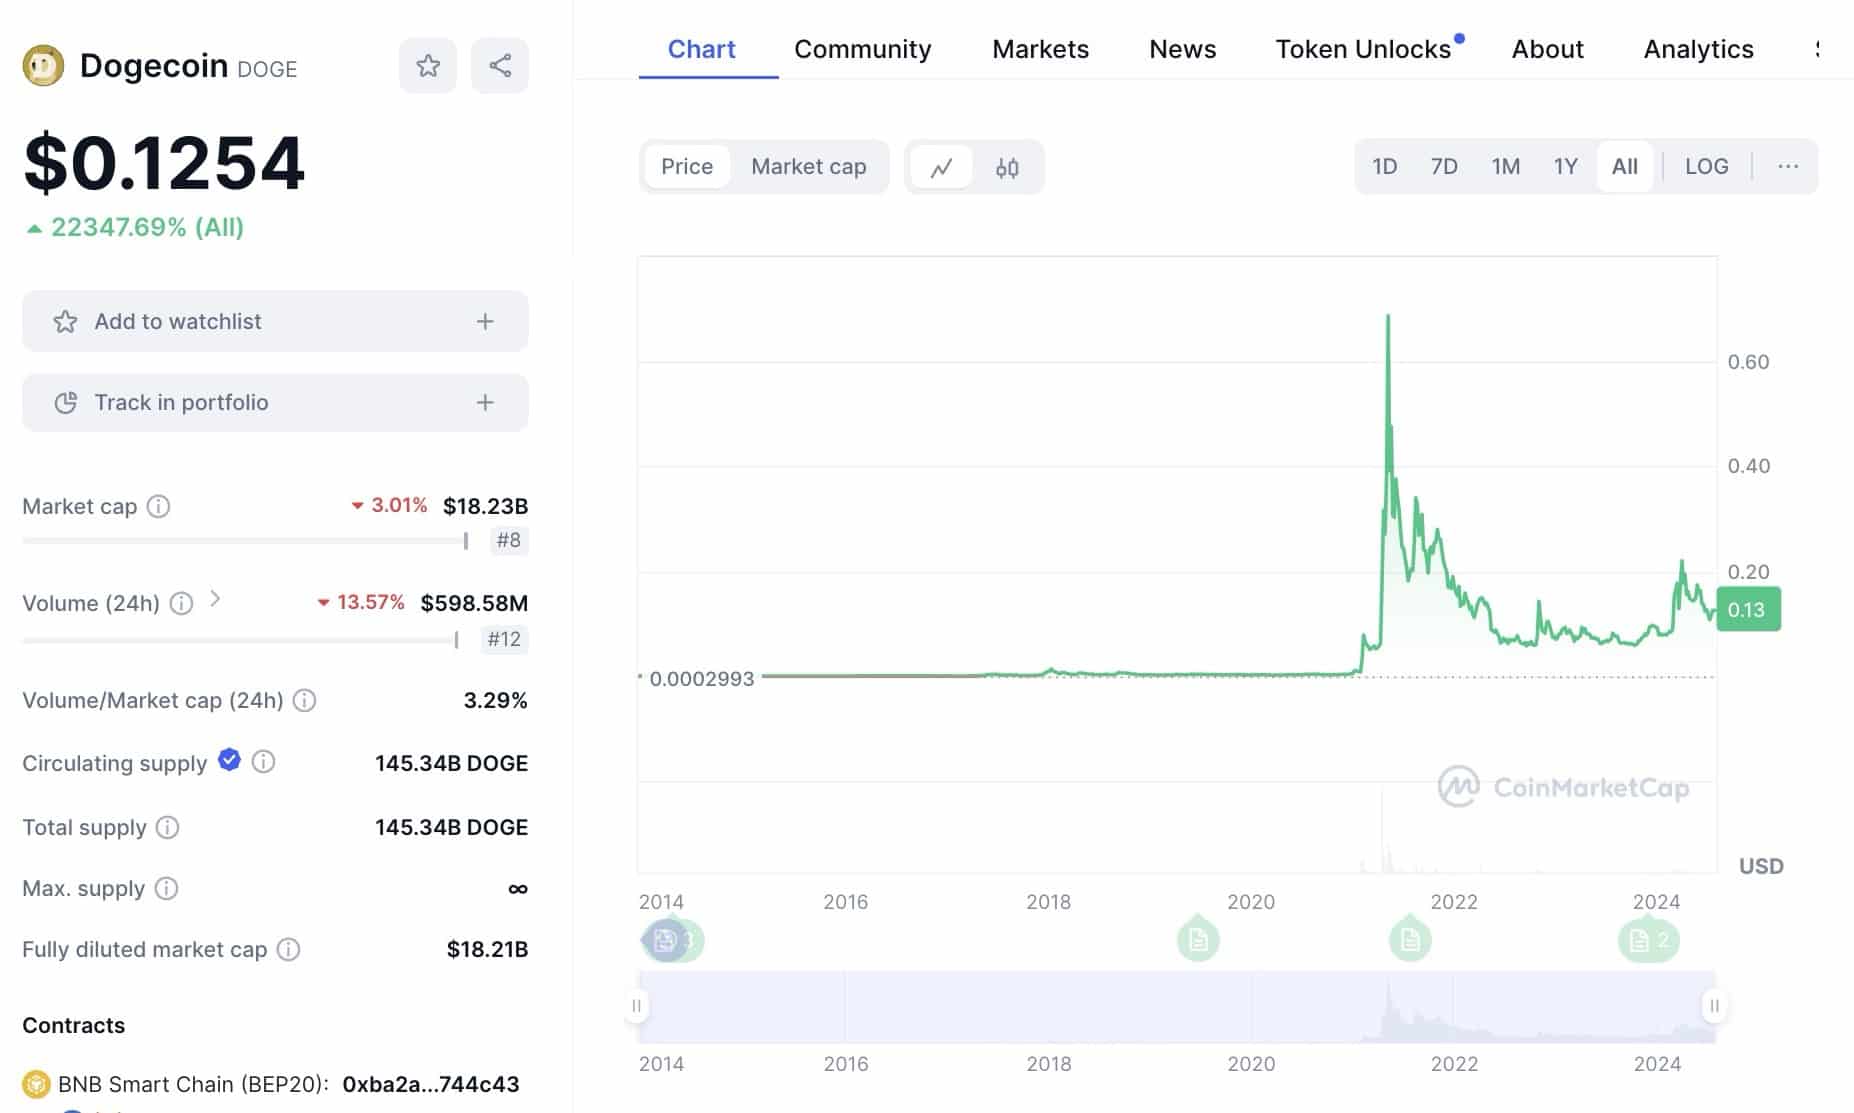Open the Market cap info tooltip icon
Screen dimensions: 1854x1113
[158, 506]
